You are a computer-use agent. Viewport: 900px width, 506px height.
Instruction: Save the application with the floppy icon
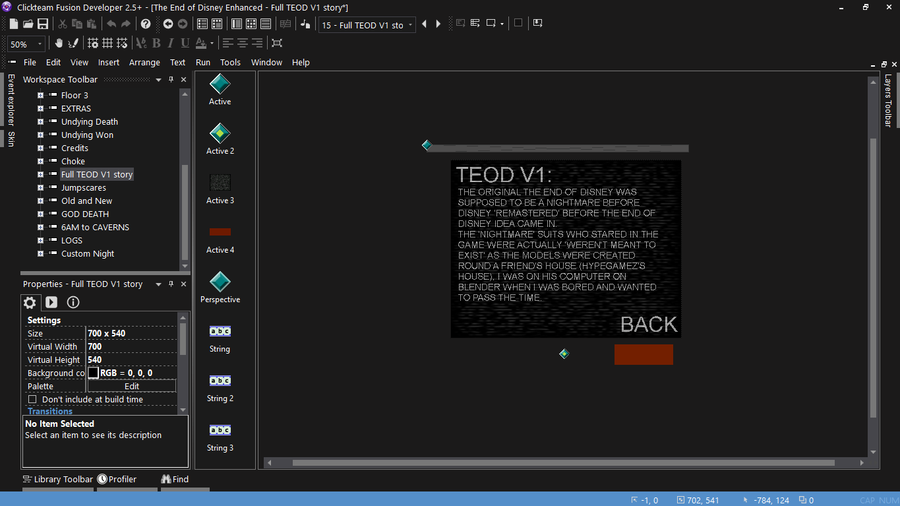[43, 24]
